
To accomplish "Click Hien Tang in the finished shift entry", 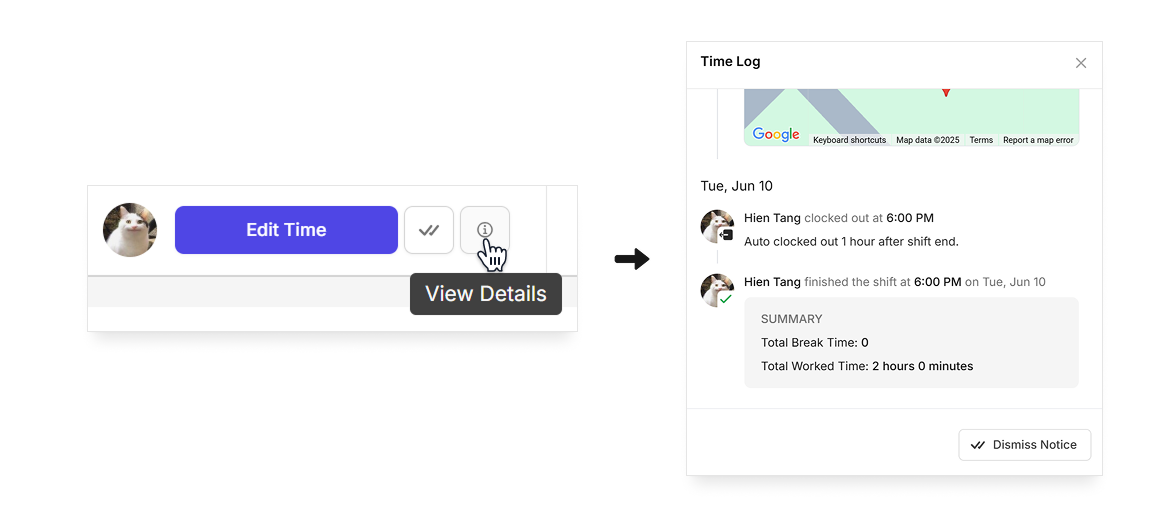I will click(772, 282).
